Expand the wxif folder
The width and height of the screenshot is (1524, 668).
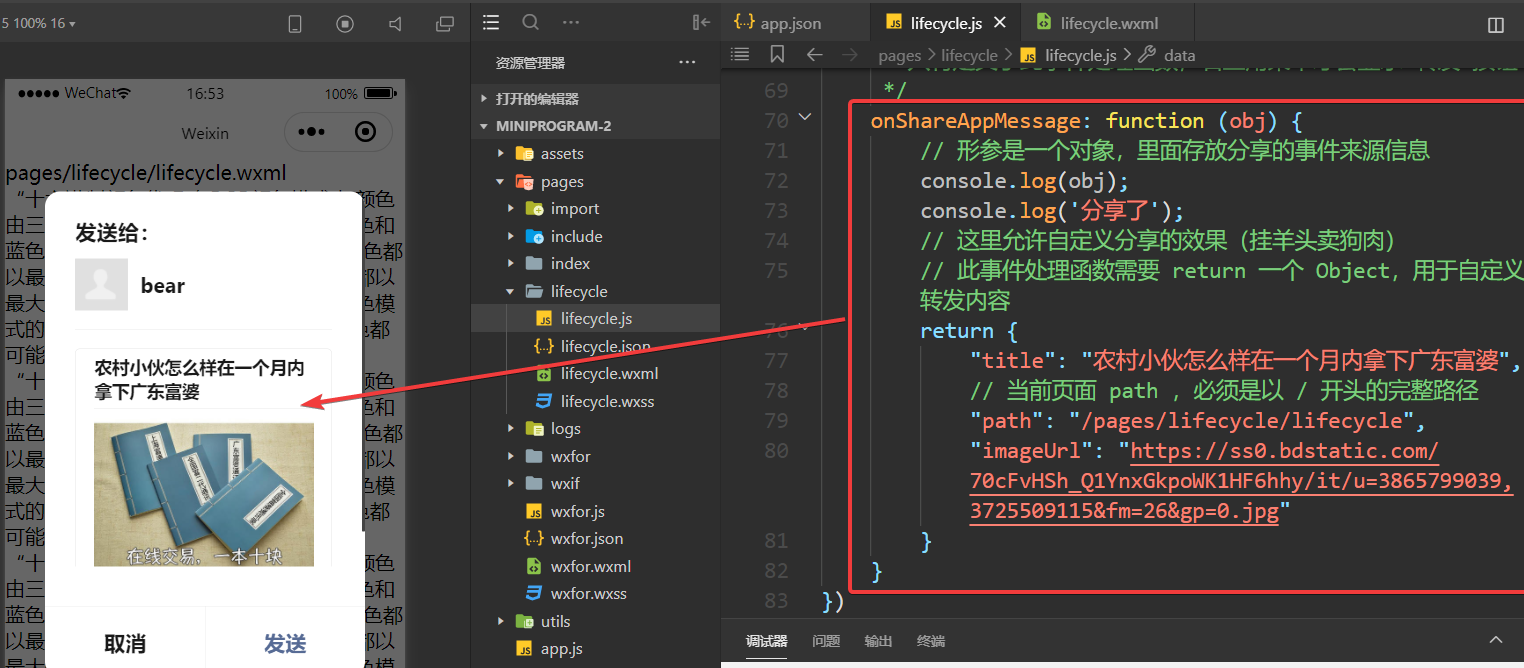coord(596,484)
